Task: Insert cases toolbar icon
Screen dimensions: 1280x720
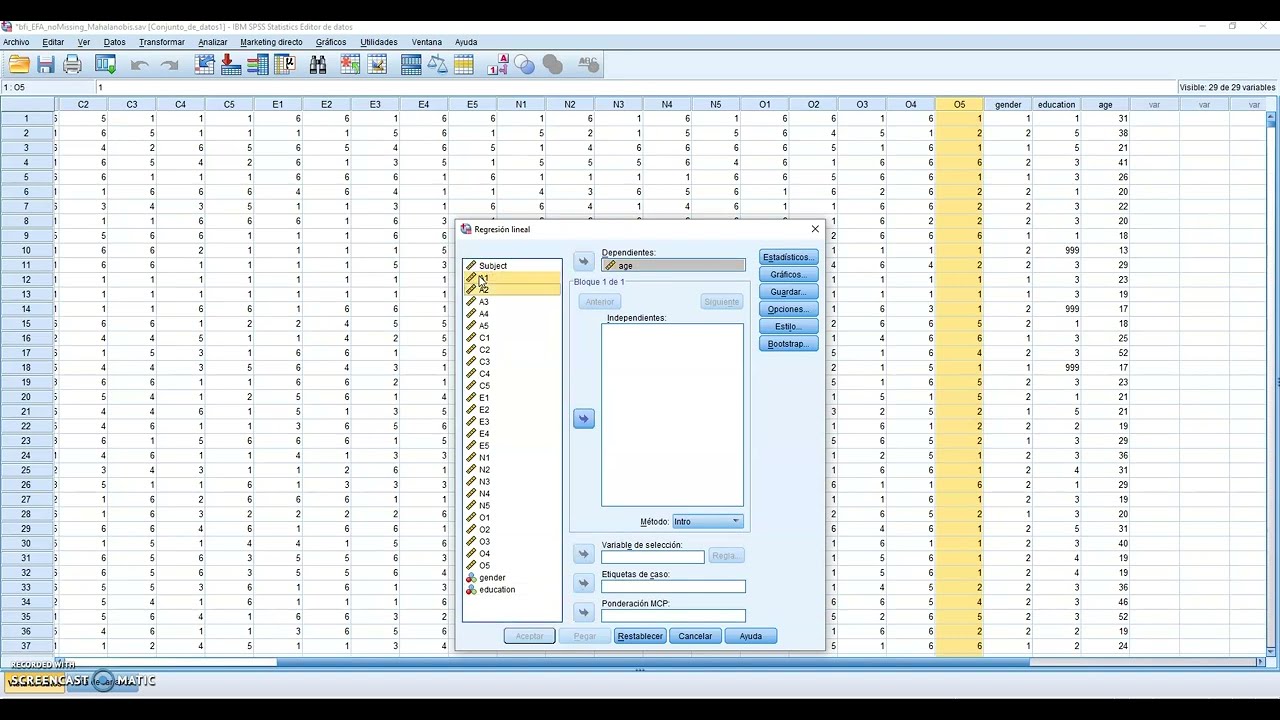Action: tap(350, 65)
